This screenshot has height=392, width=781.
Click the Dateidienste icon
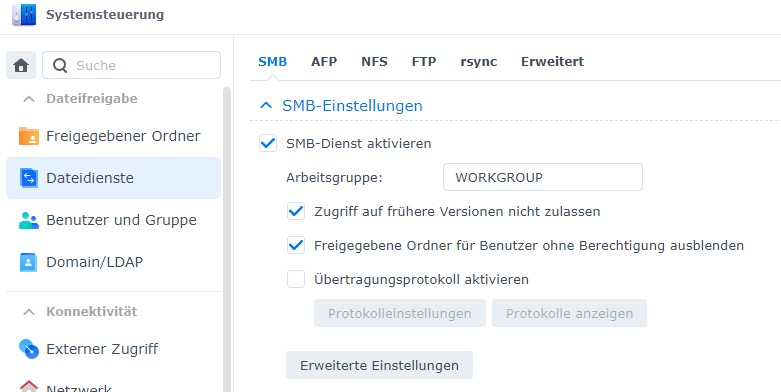click(29, 178)
